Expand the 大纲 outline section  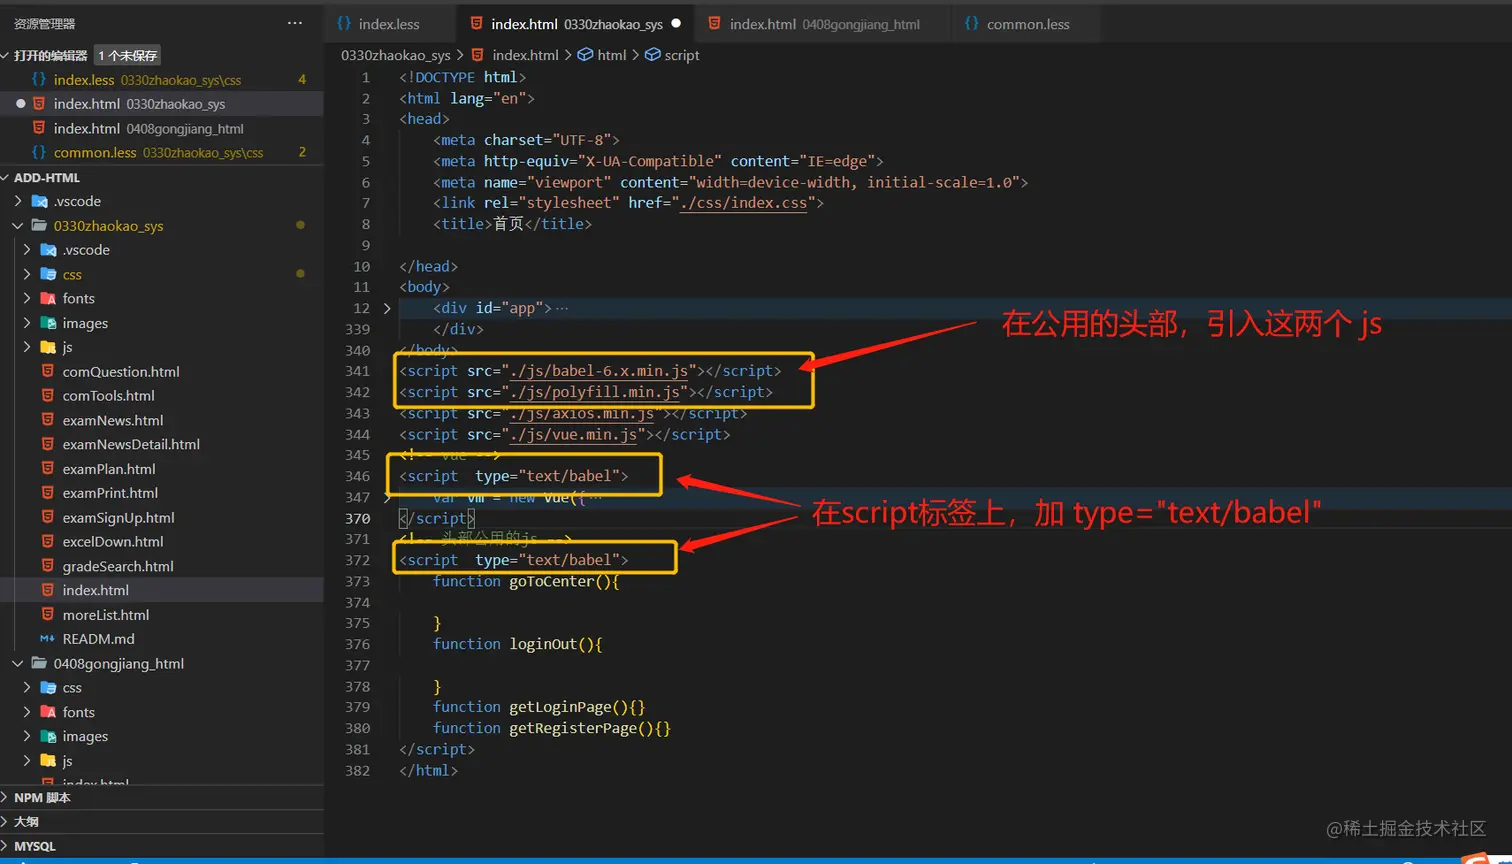coord(6,821)
